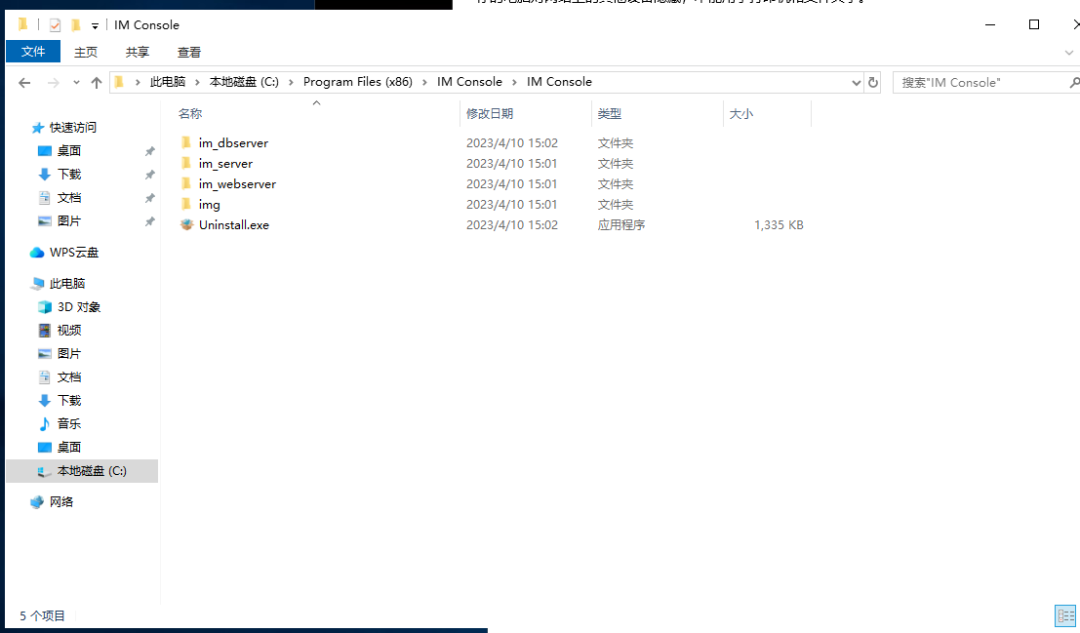Open the 查看 ribbon tab
Image resolution: width=1080 pixels, height=633 pixels.
coord(189,52)
